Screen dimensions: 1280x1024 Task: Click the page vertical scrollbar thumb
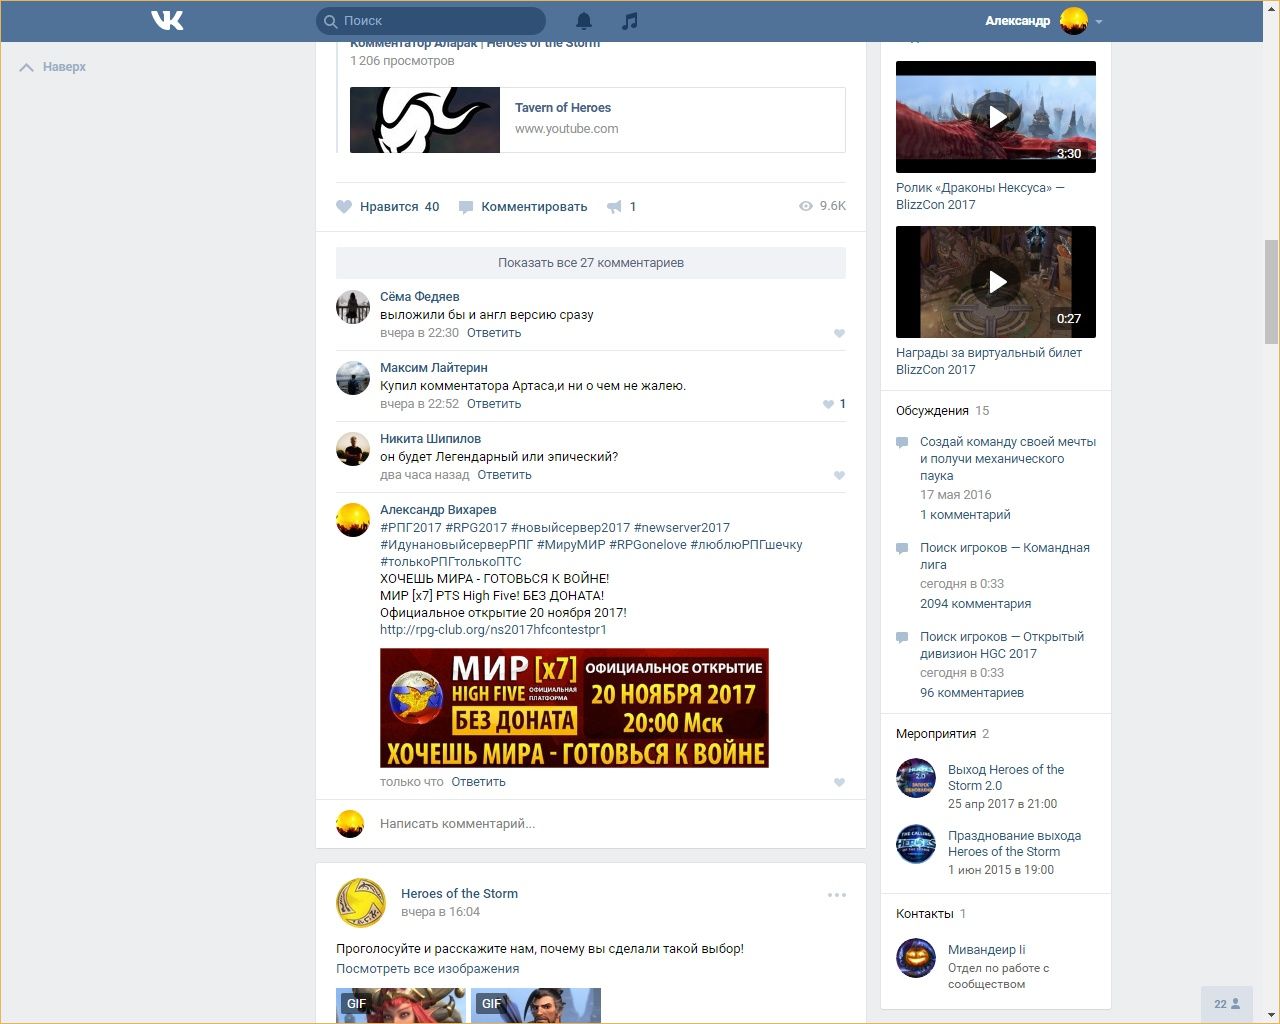coord(1271,292)
